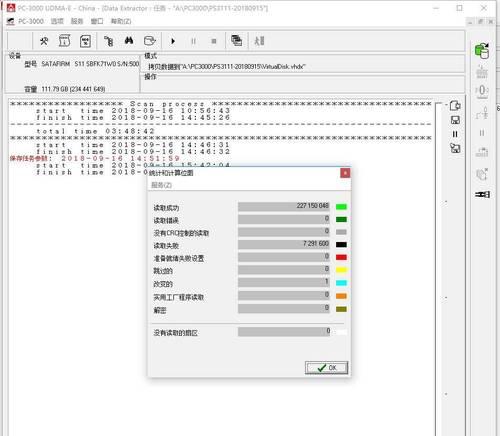
Task: Click the stop square in toolbar
Action: [214, 41]
